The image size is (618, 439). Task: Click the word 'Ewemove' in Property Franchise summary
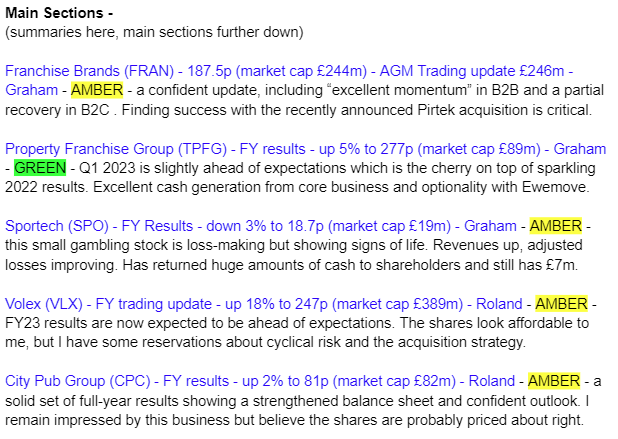tap(555, 187)
